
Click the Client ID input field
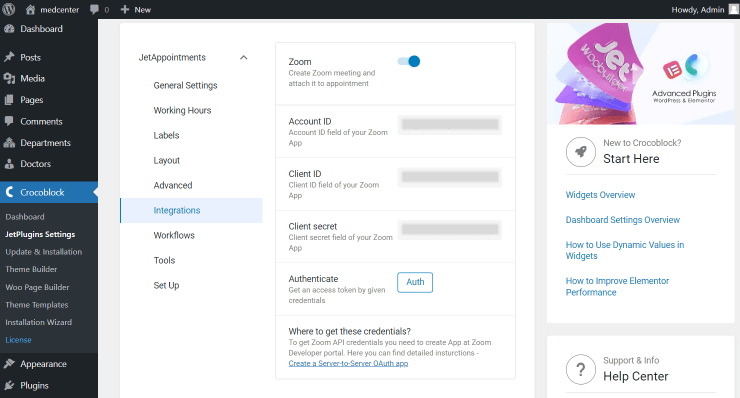tap(450, 177)
